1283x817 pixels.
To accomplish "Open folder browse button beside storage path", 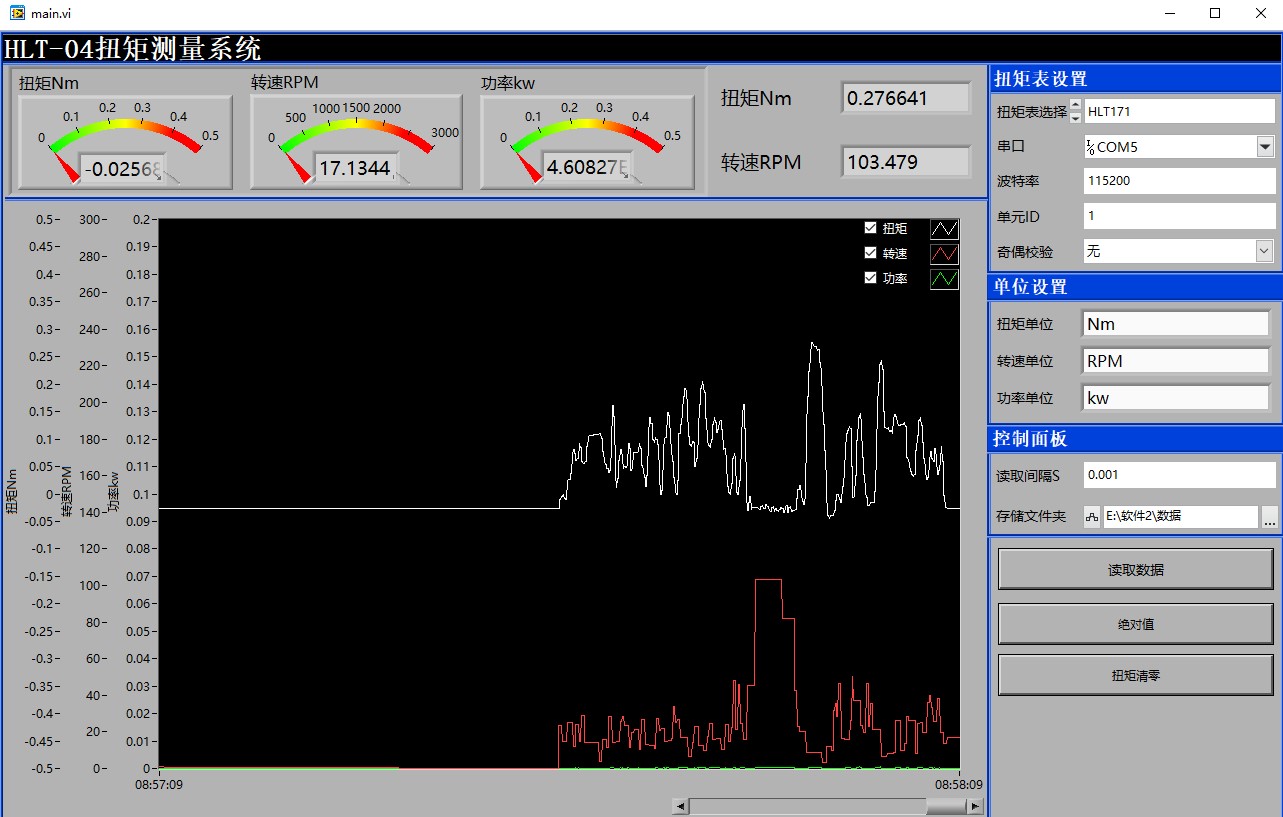I will click(1270, 517).
